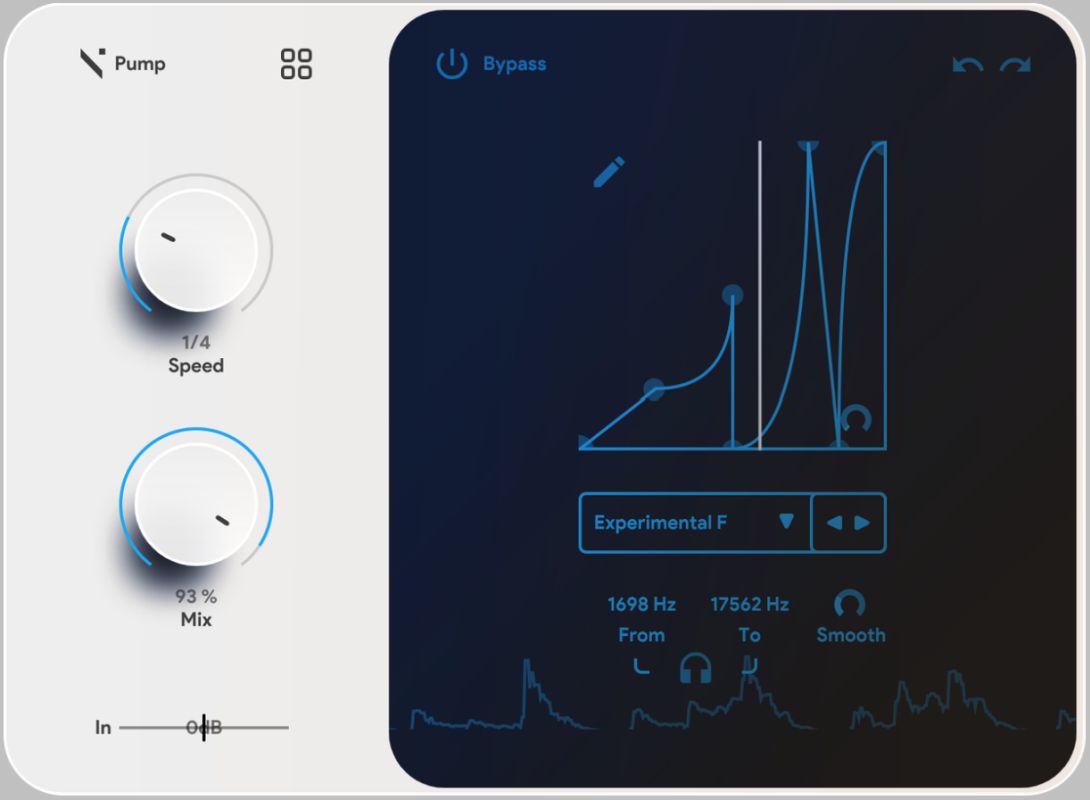Click the Speed knob

click(x=196, y=250)
